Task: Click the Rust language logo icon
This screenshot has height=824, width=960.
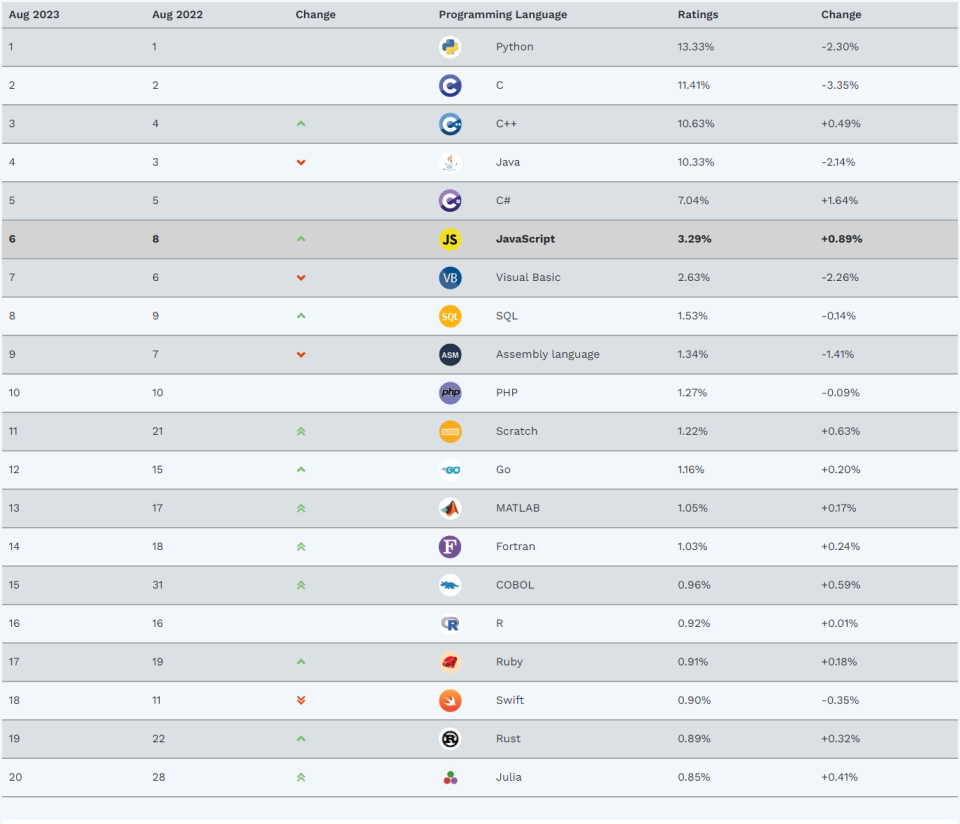Action: point(450,739)
